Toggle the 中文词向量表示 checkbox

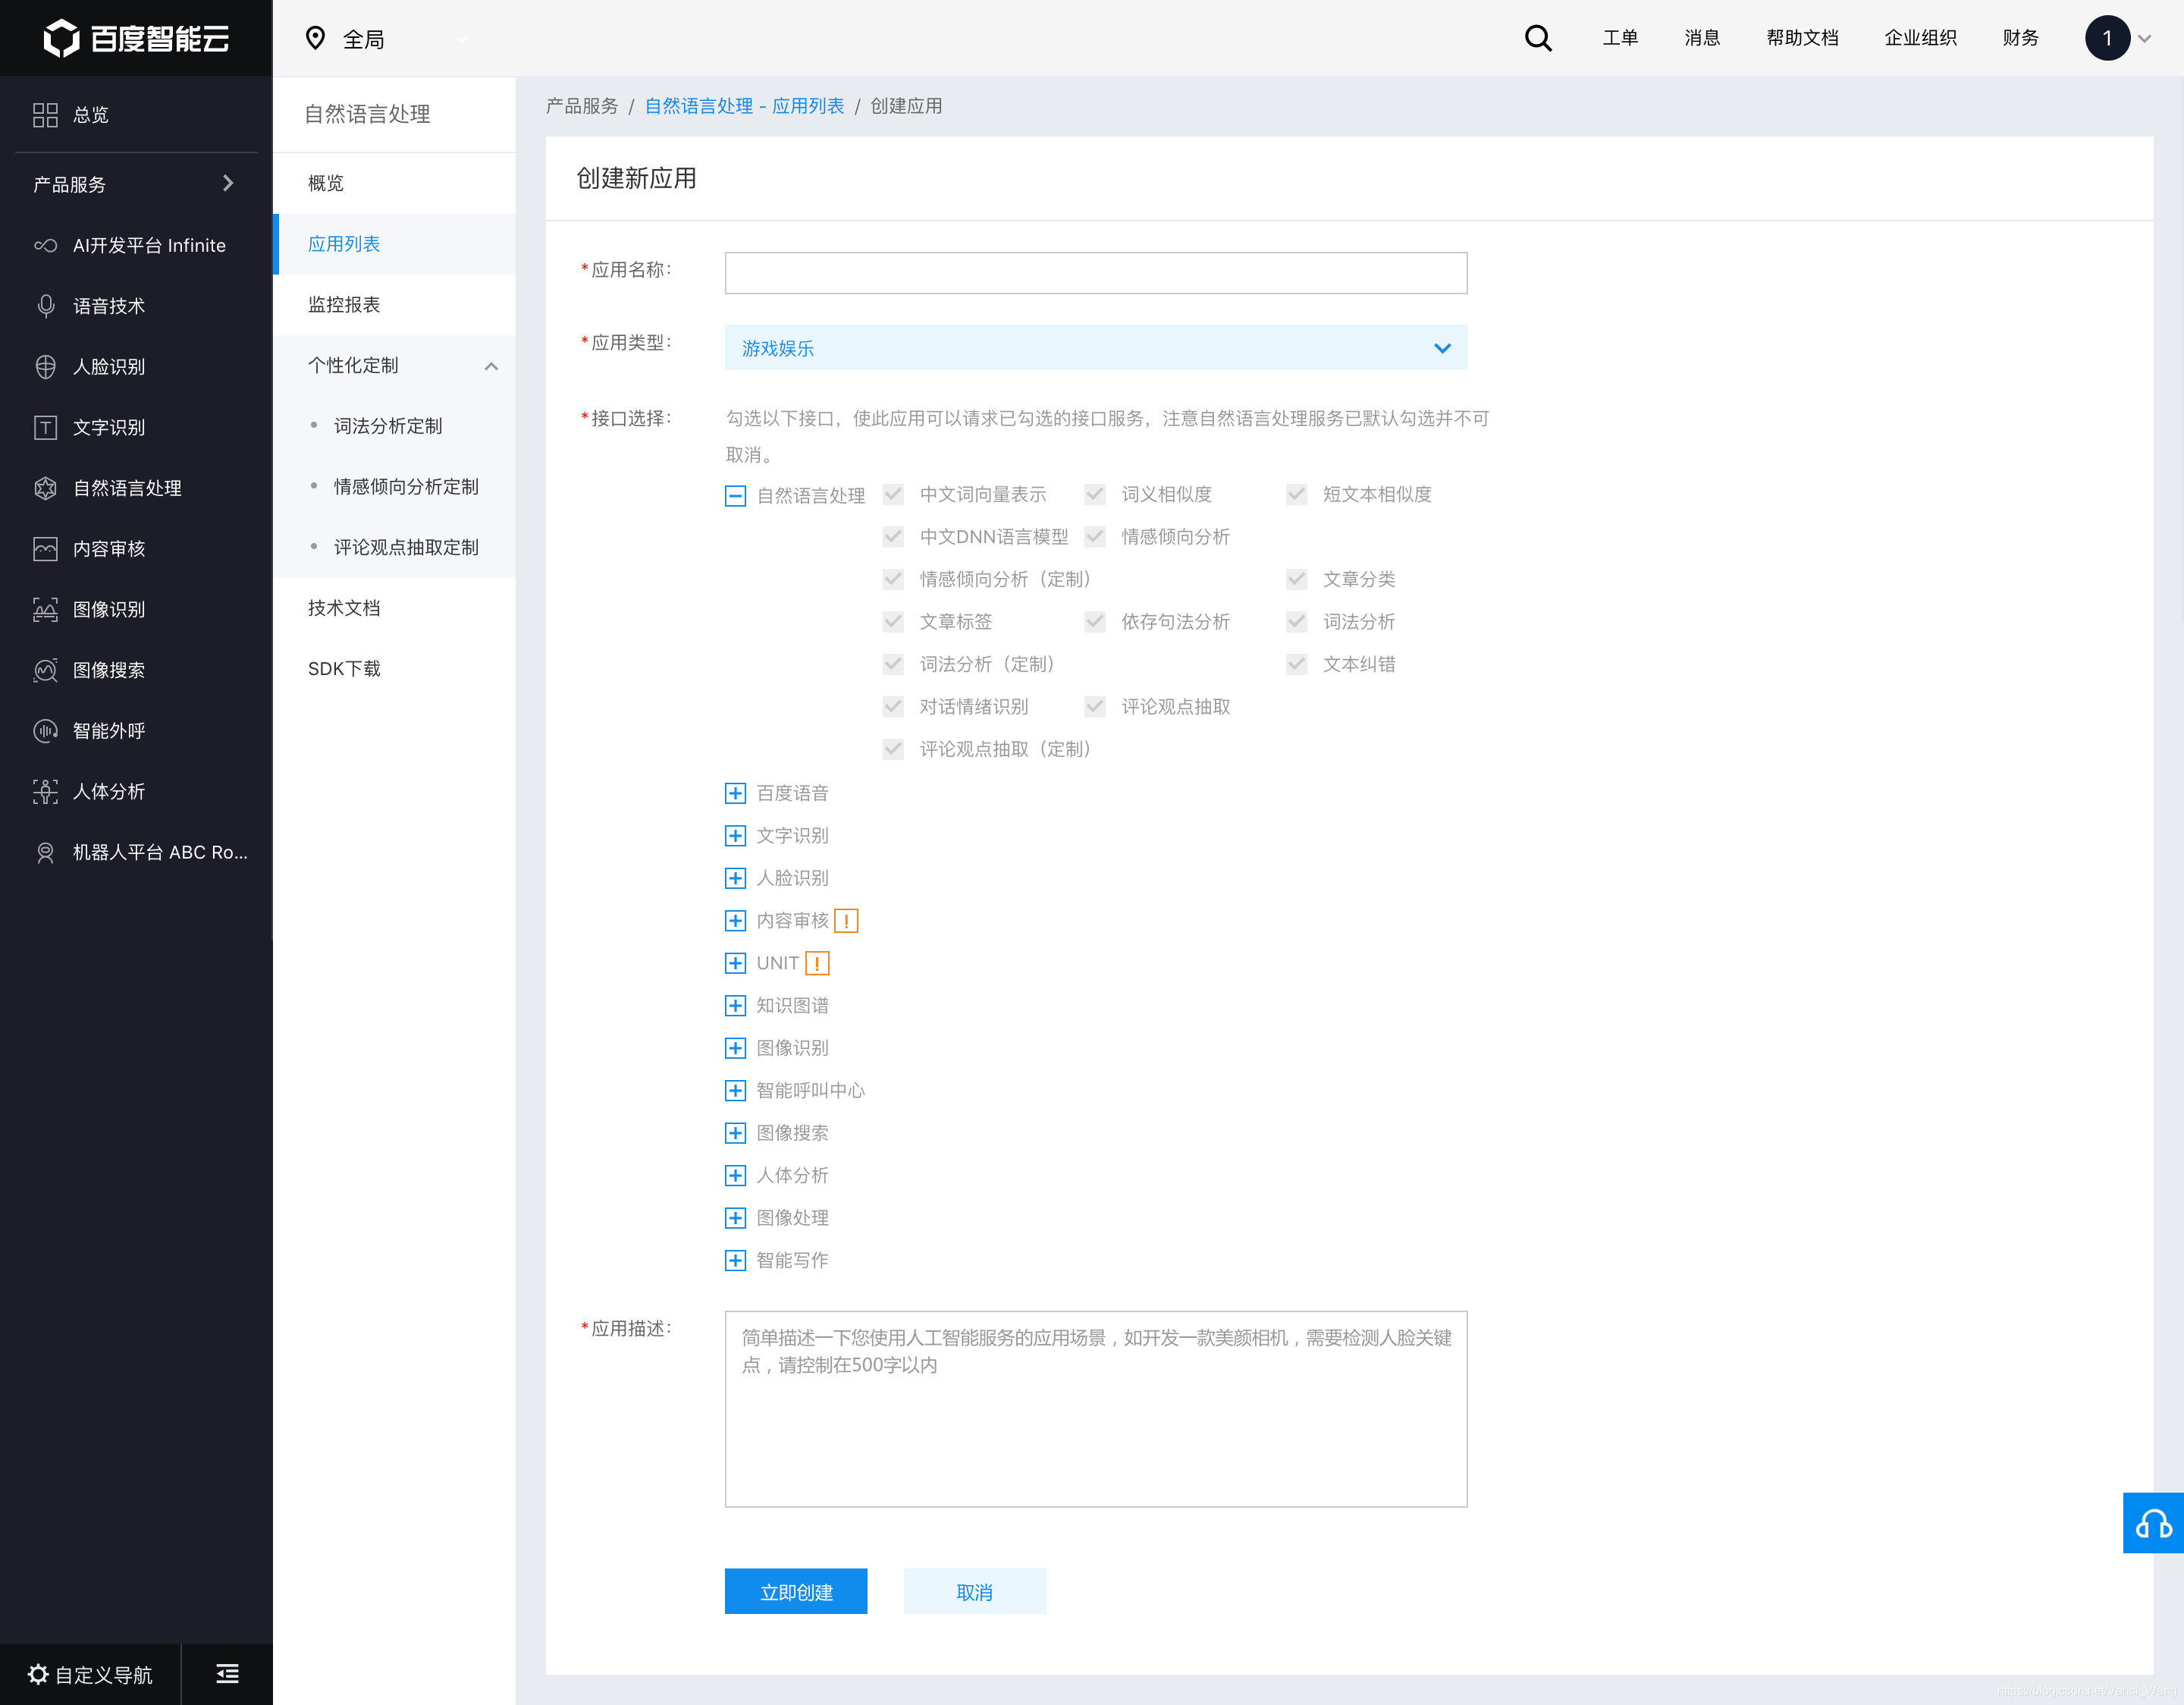coord(893,494)
